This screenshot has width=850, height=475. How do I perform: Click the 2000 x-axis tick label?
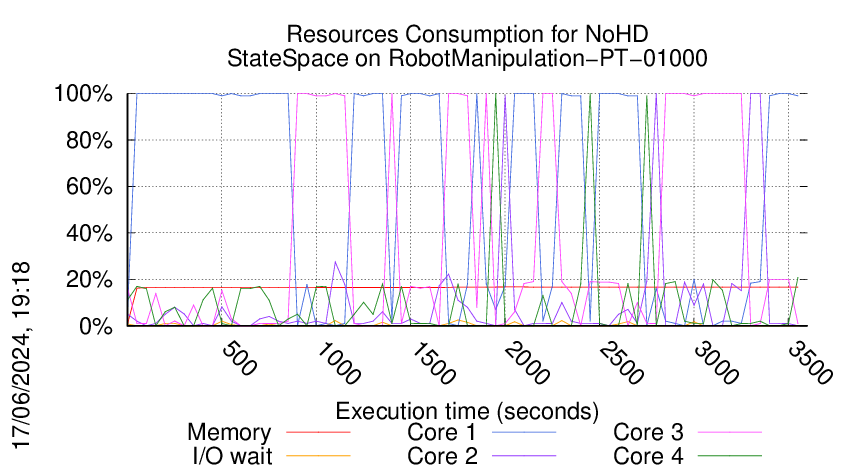[526, 363]
